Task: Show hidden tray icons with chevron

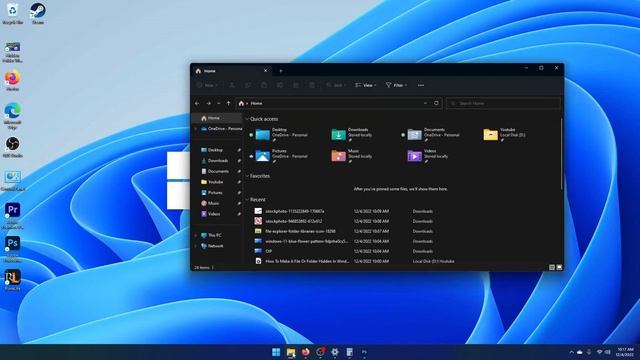Action: tap(571, 352)
